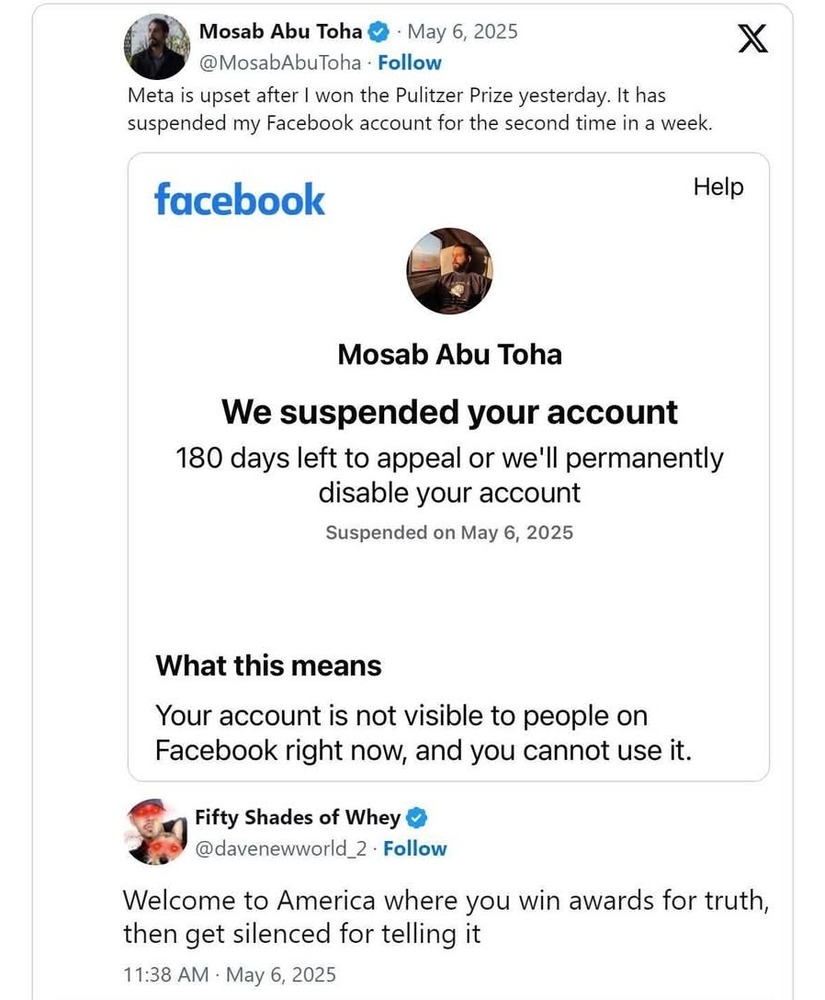Open the May 6, 2025 tweet date
Viewport: 825px width, 1000px height.
(x=462, y=31)
